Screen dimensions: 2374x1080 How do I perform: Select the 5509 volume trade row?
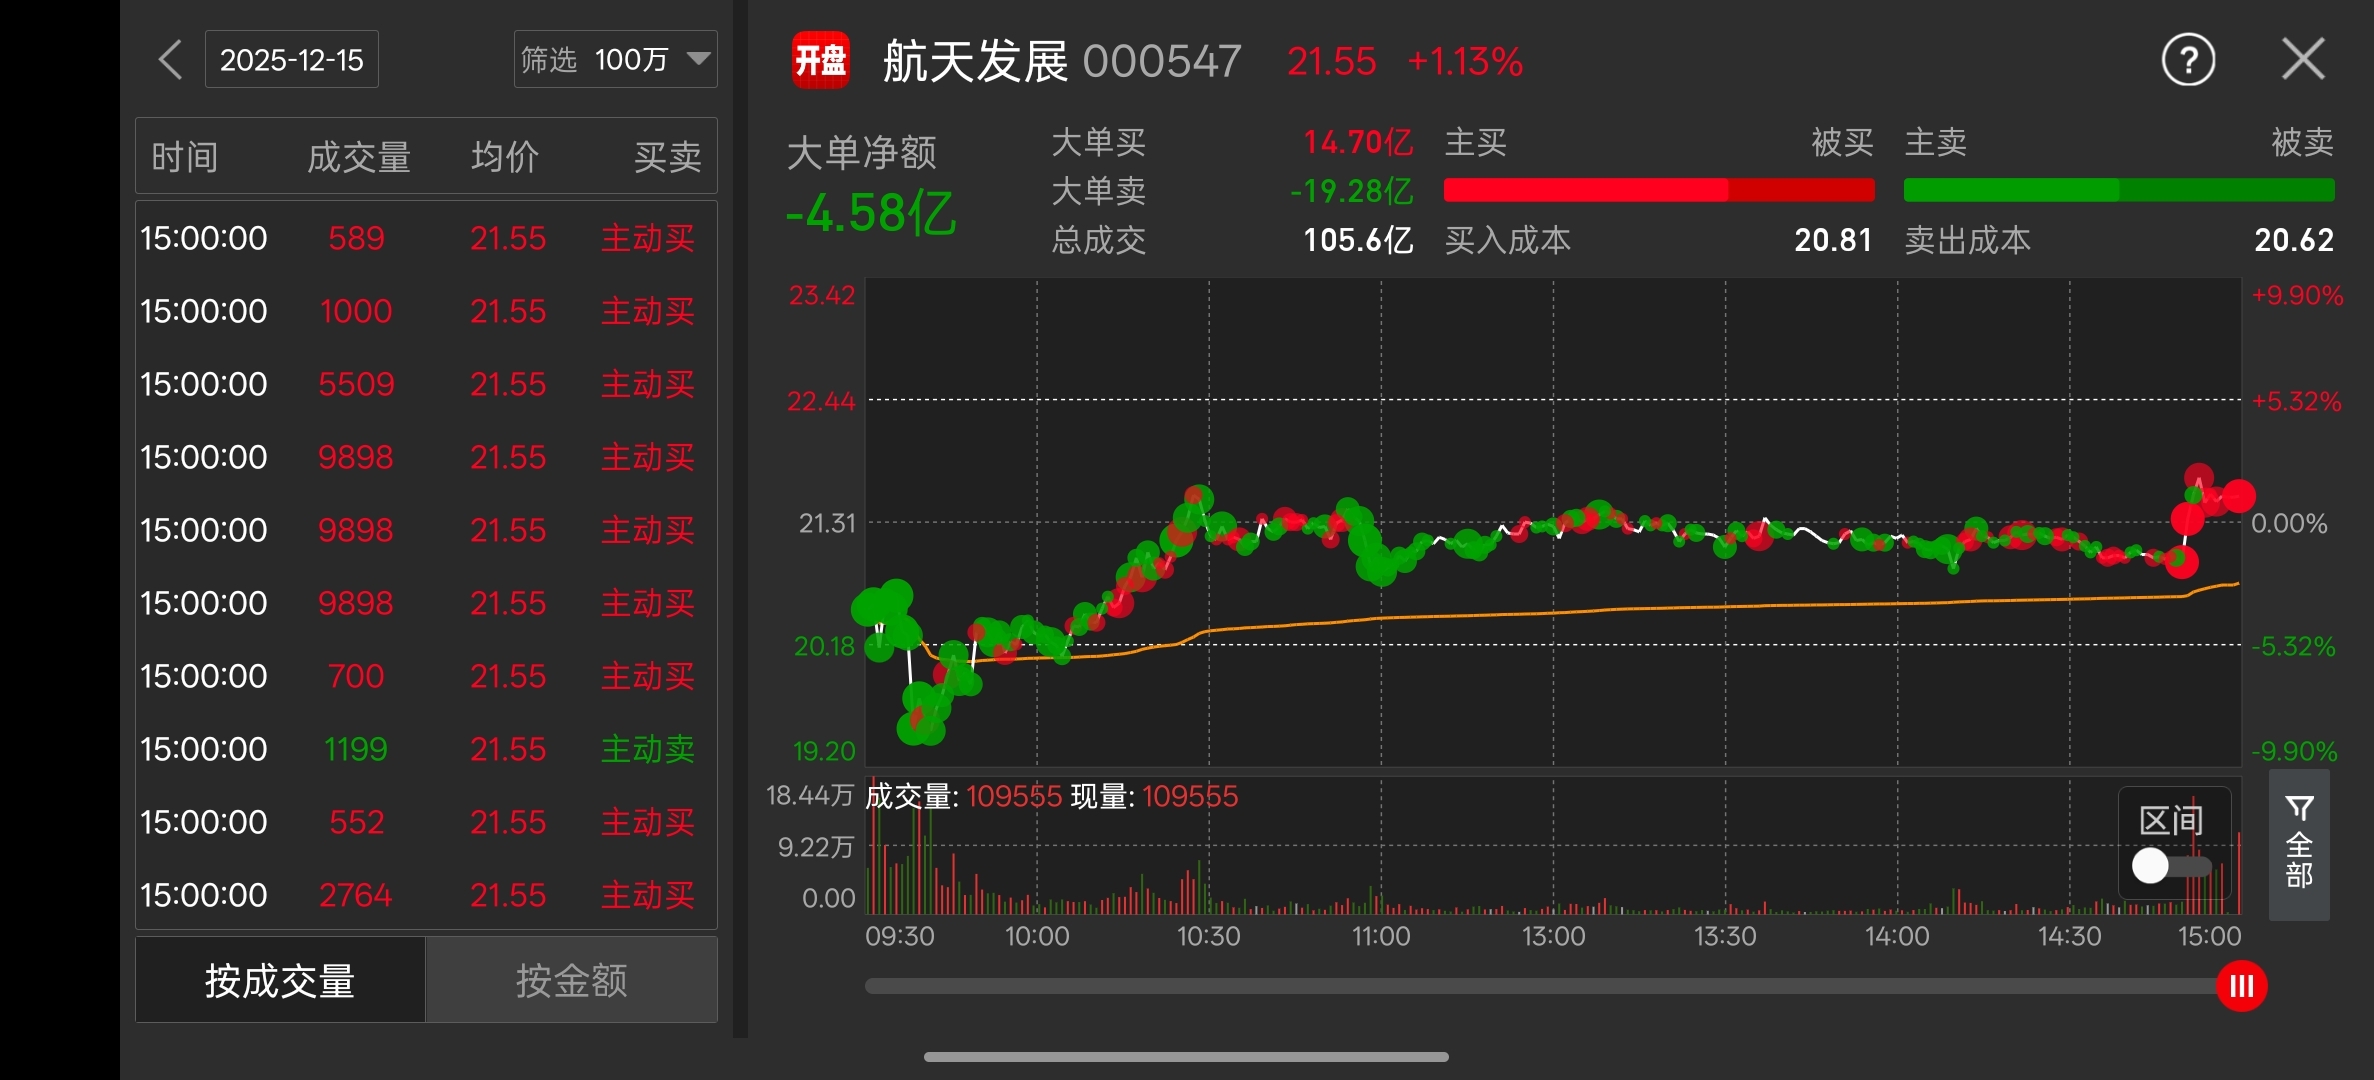[426, 384]
